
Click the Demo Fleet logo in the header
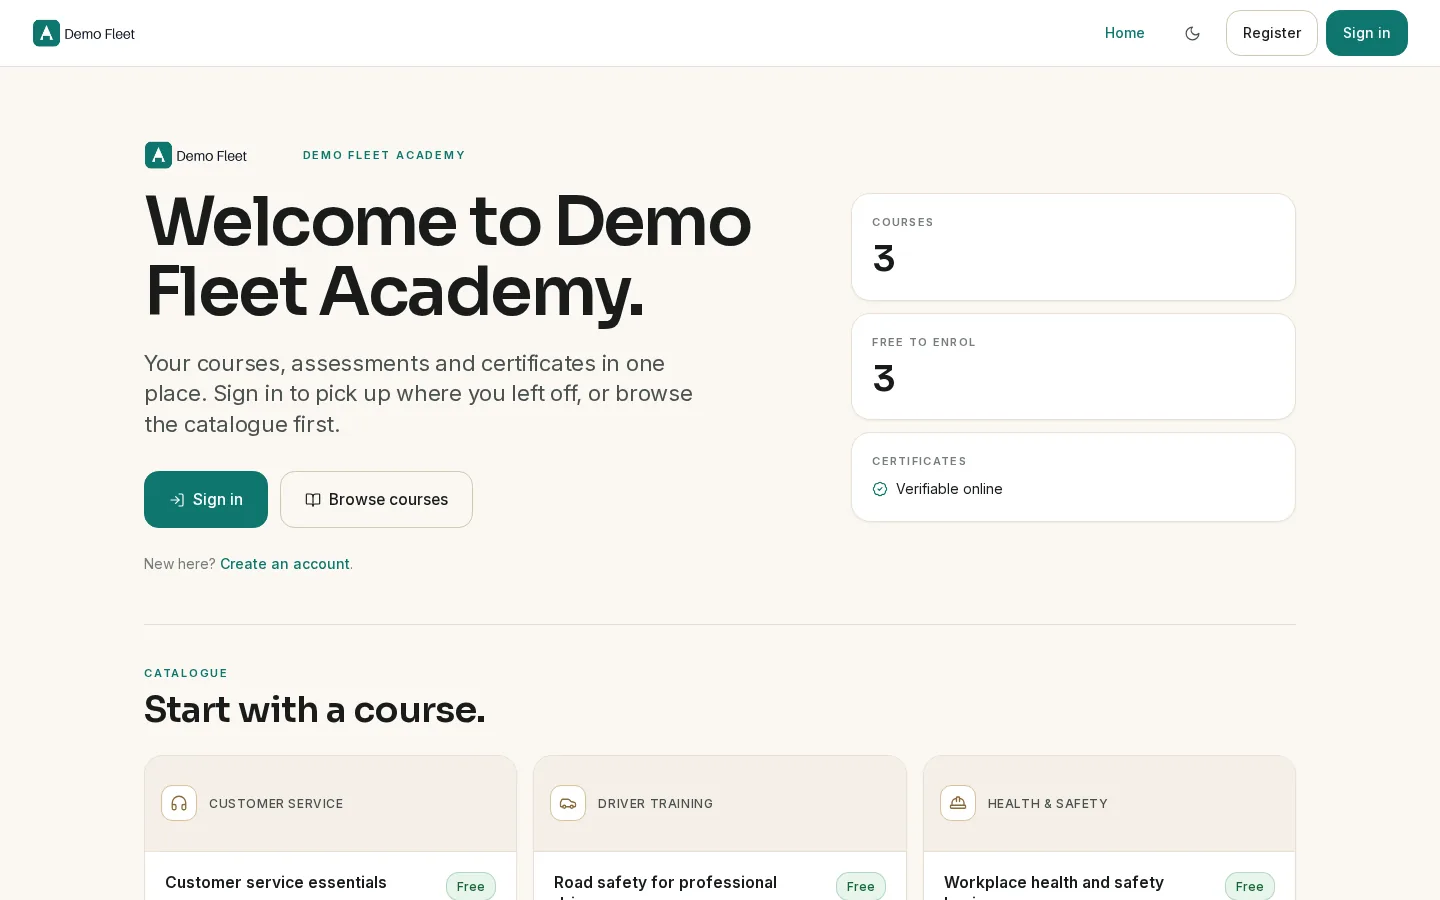[84, 33]
